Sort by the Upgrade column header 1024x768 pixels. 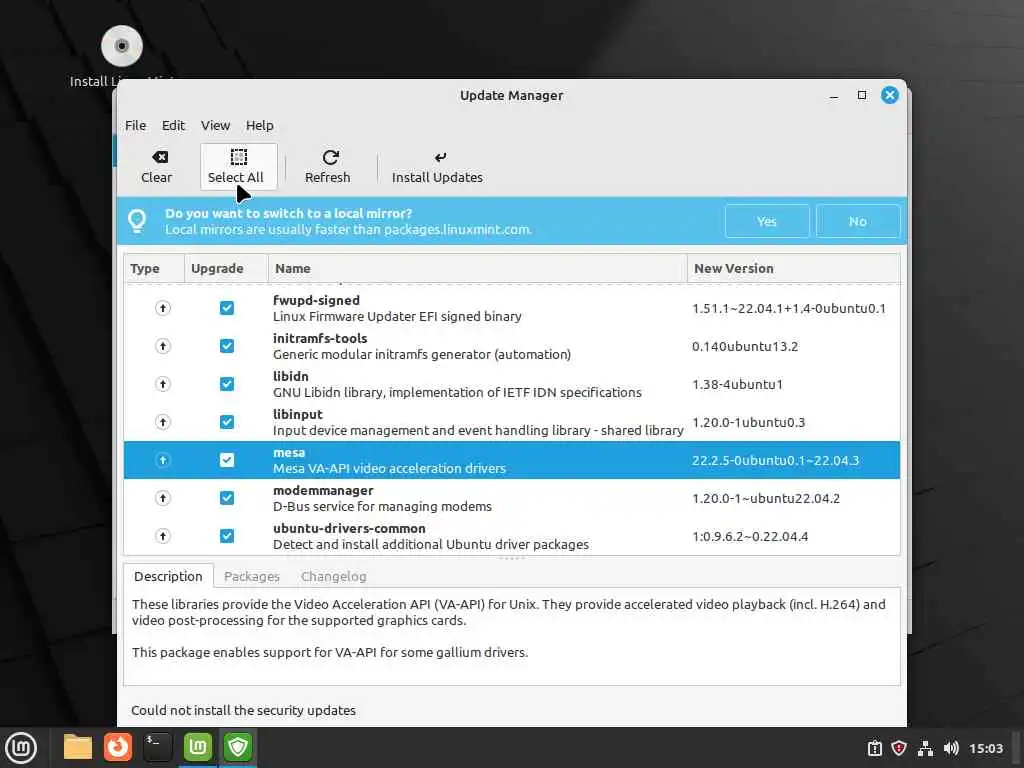point(226,268)
